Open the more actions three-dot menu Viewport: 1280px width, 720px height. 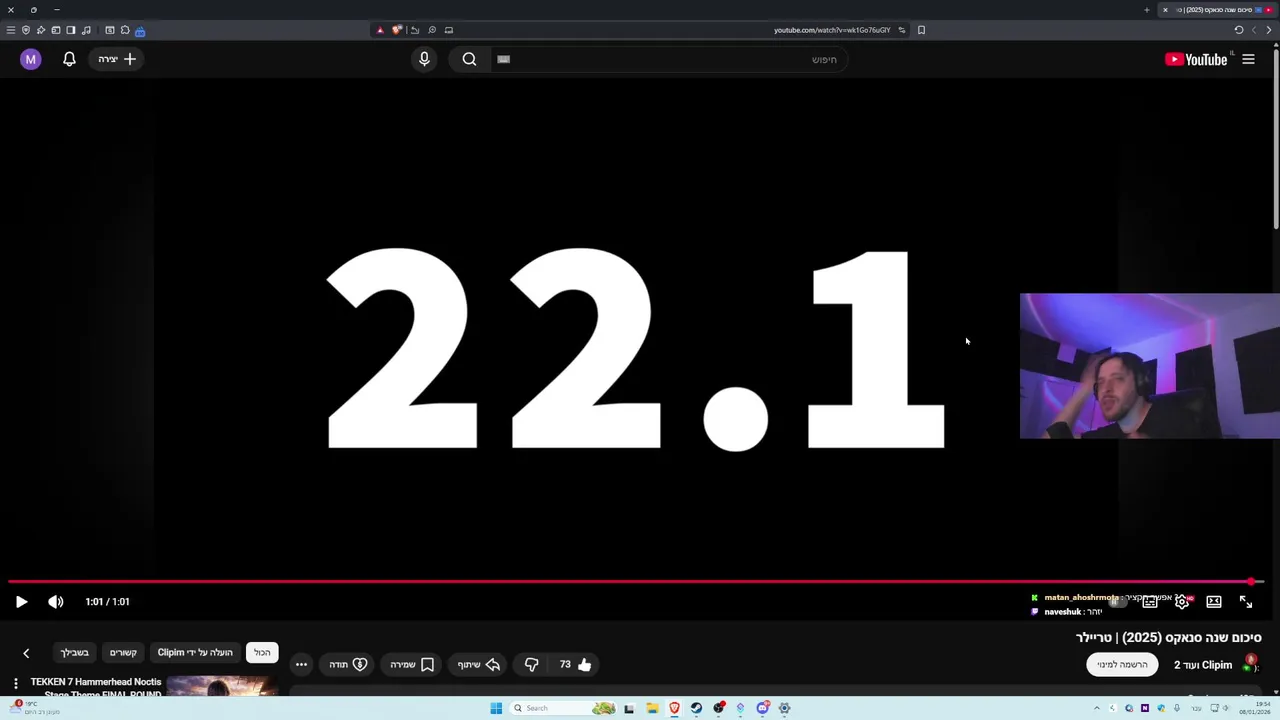[301, 664]
